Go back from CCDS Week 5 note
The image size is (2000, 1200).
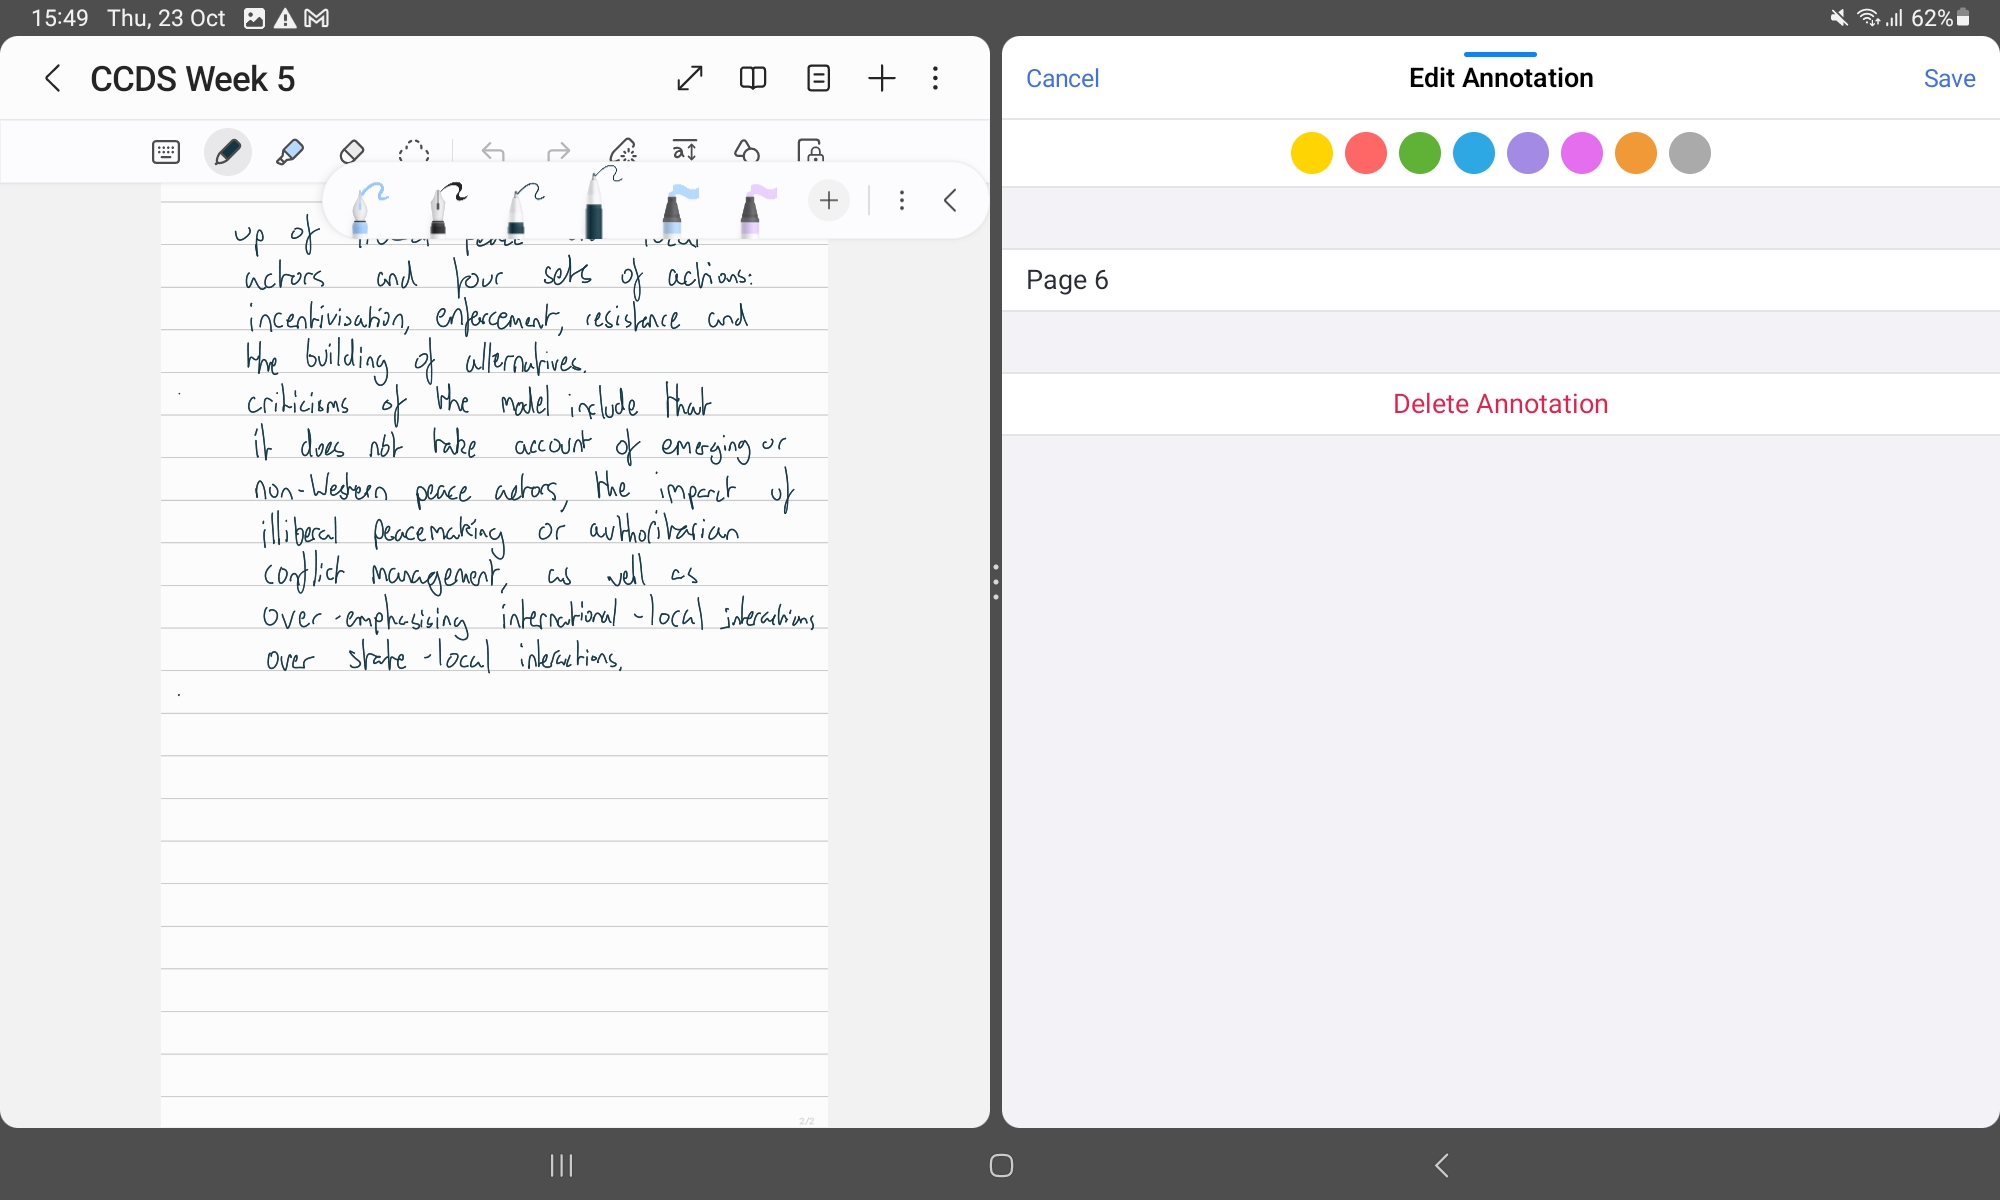click(53, 78)
